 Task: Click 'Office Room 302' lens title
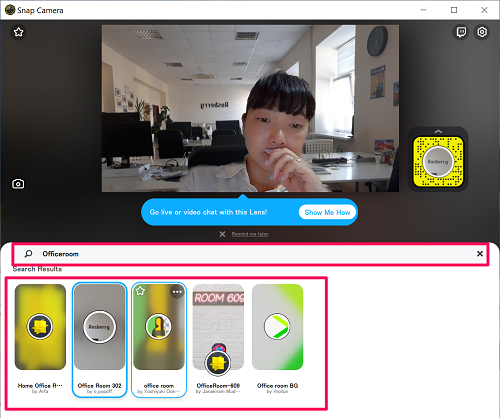100,386
